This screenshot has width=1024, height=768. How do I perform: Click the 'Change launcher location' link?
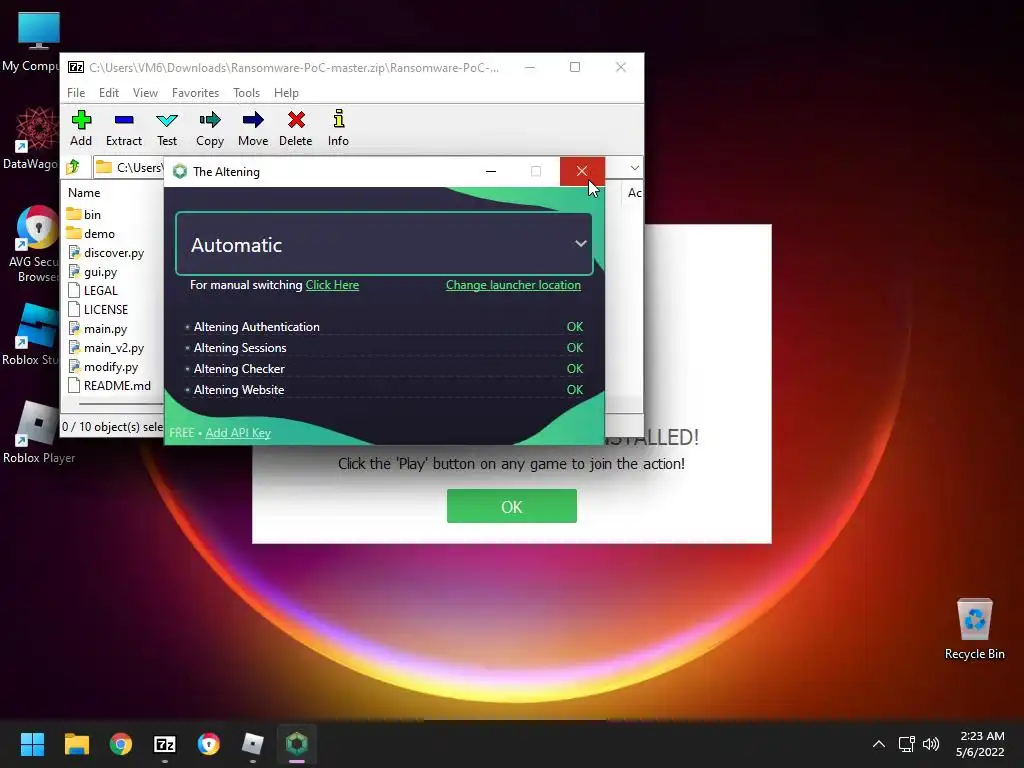click(513, 285)
